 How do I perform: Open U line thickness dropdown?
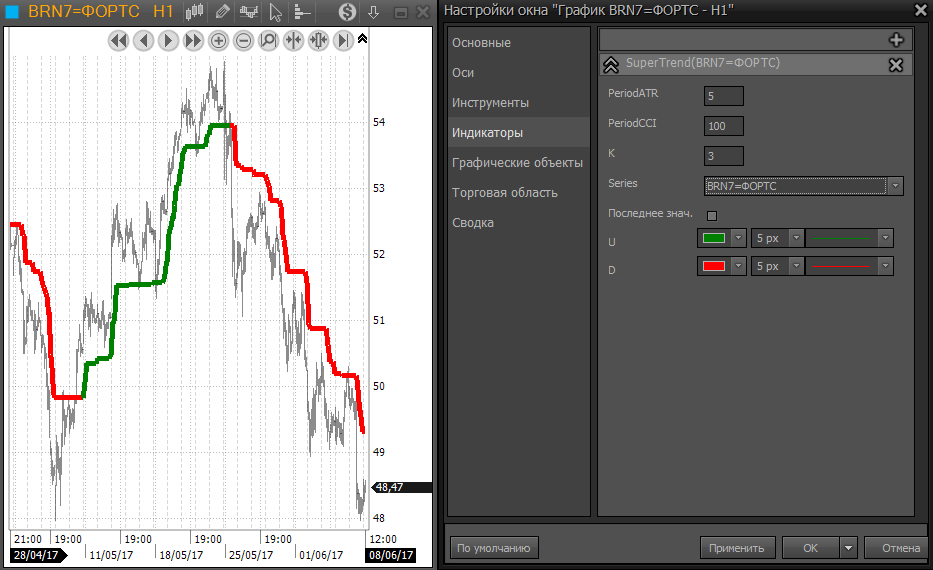[x=796, y=238]
